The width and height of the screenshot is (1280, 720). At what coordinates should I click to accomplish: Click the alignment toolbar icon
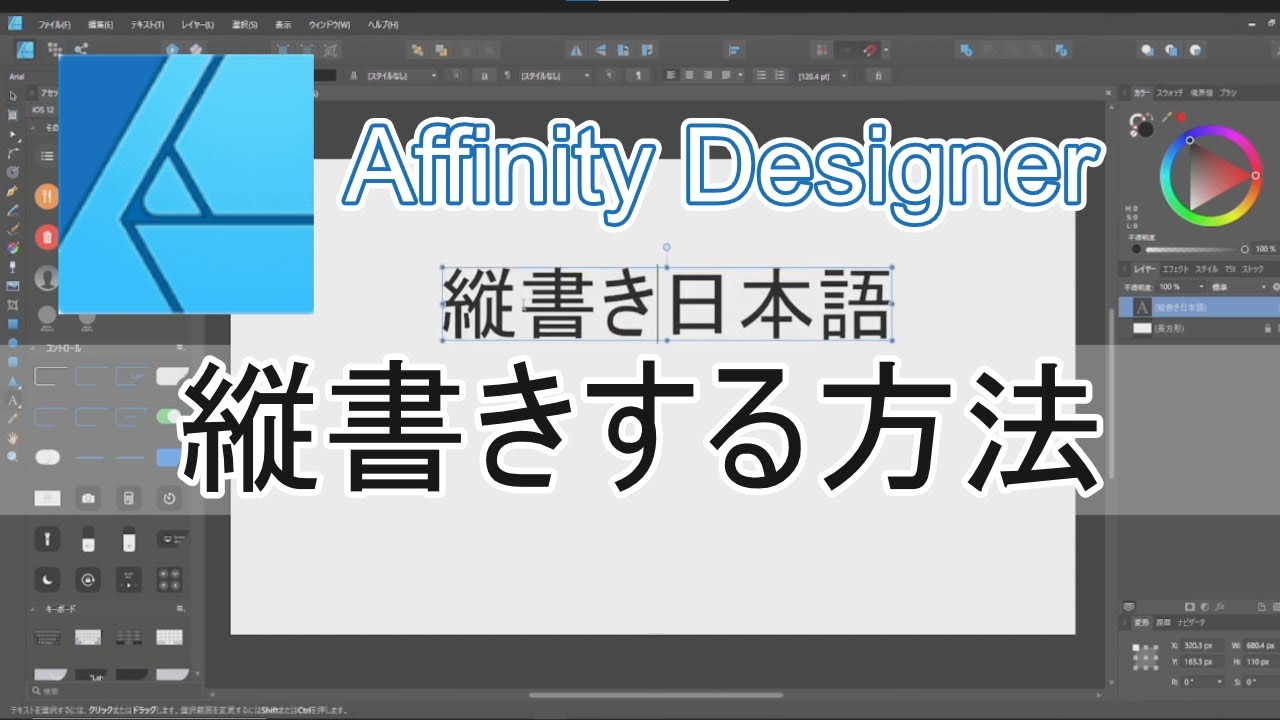point(735,49)
